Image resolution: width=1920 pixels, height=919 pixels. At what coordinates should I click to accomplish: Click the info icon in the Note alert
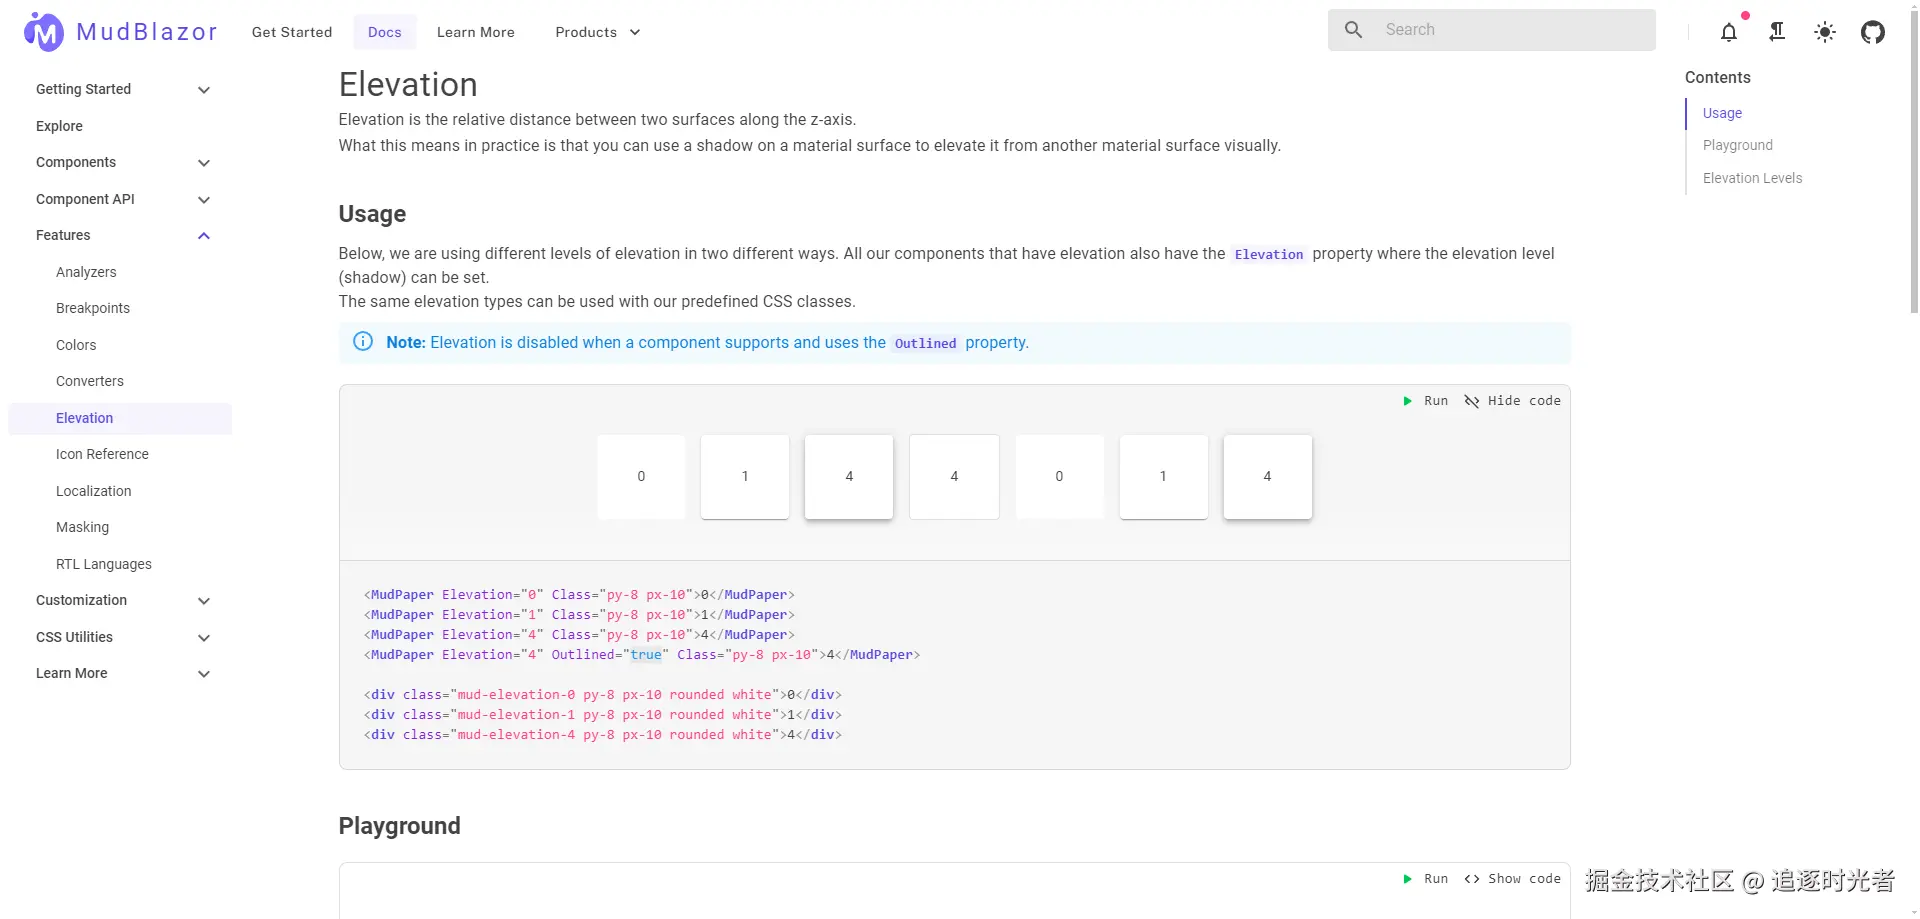pyautogui.click(x=363, y=342)
